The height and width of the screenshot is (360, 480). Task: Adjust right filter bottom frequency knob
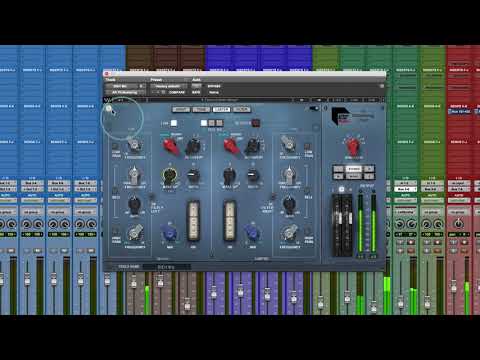click(x=289, y=232)
